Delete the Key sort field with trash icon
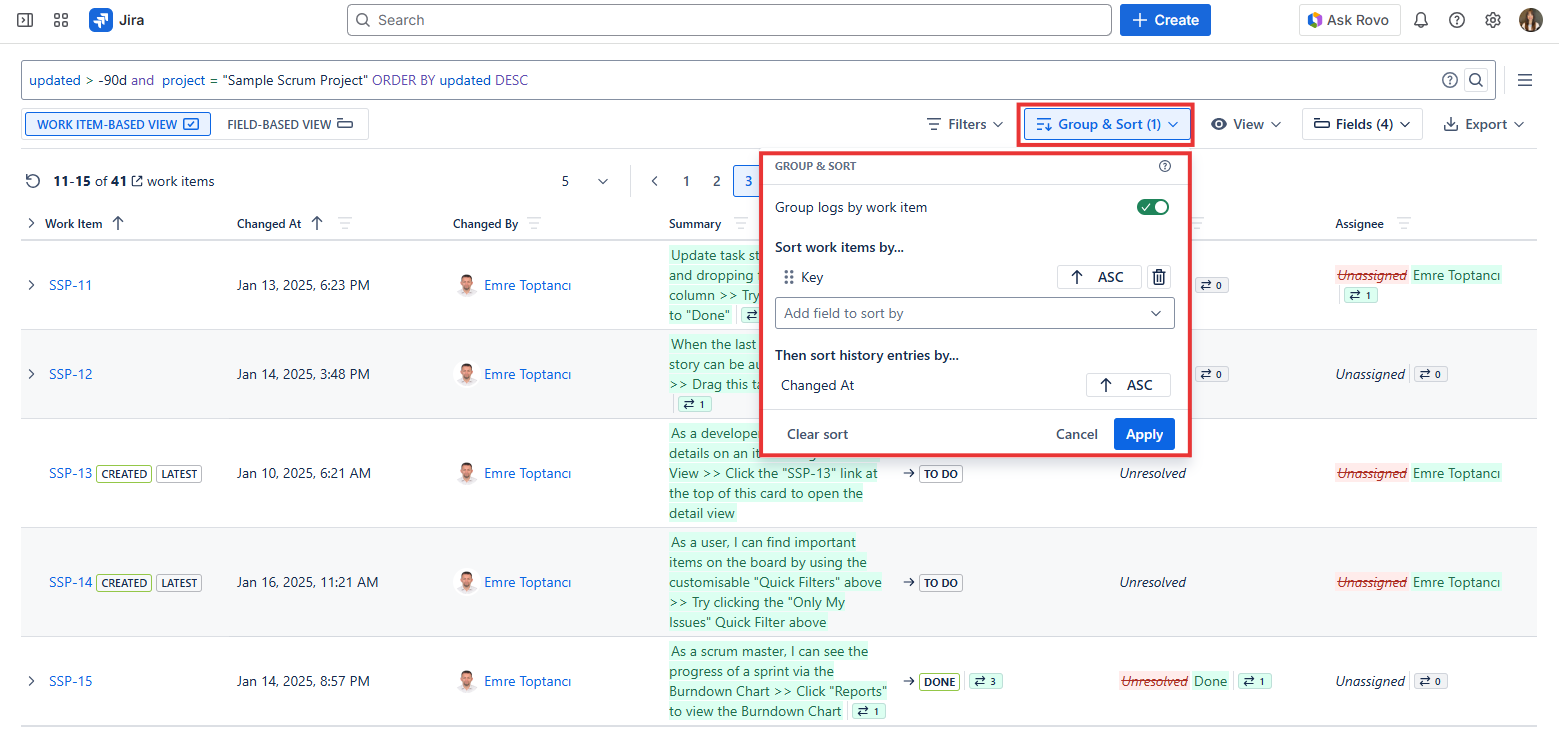Screen dimensions: 1559x752 pos(1158,277)
